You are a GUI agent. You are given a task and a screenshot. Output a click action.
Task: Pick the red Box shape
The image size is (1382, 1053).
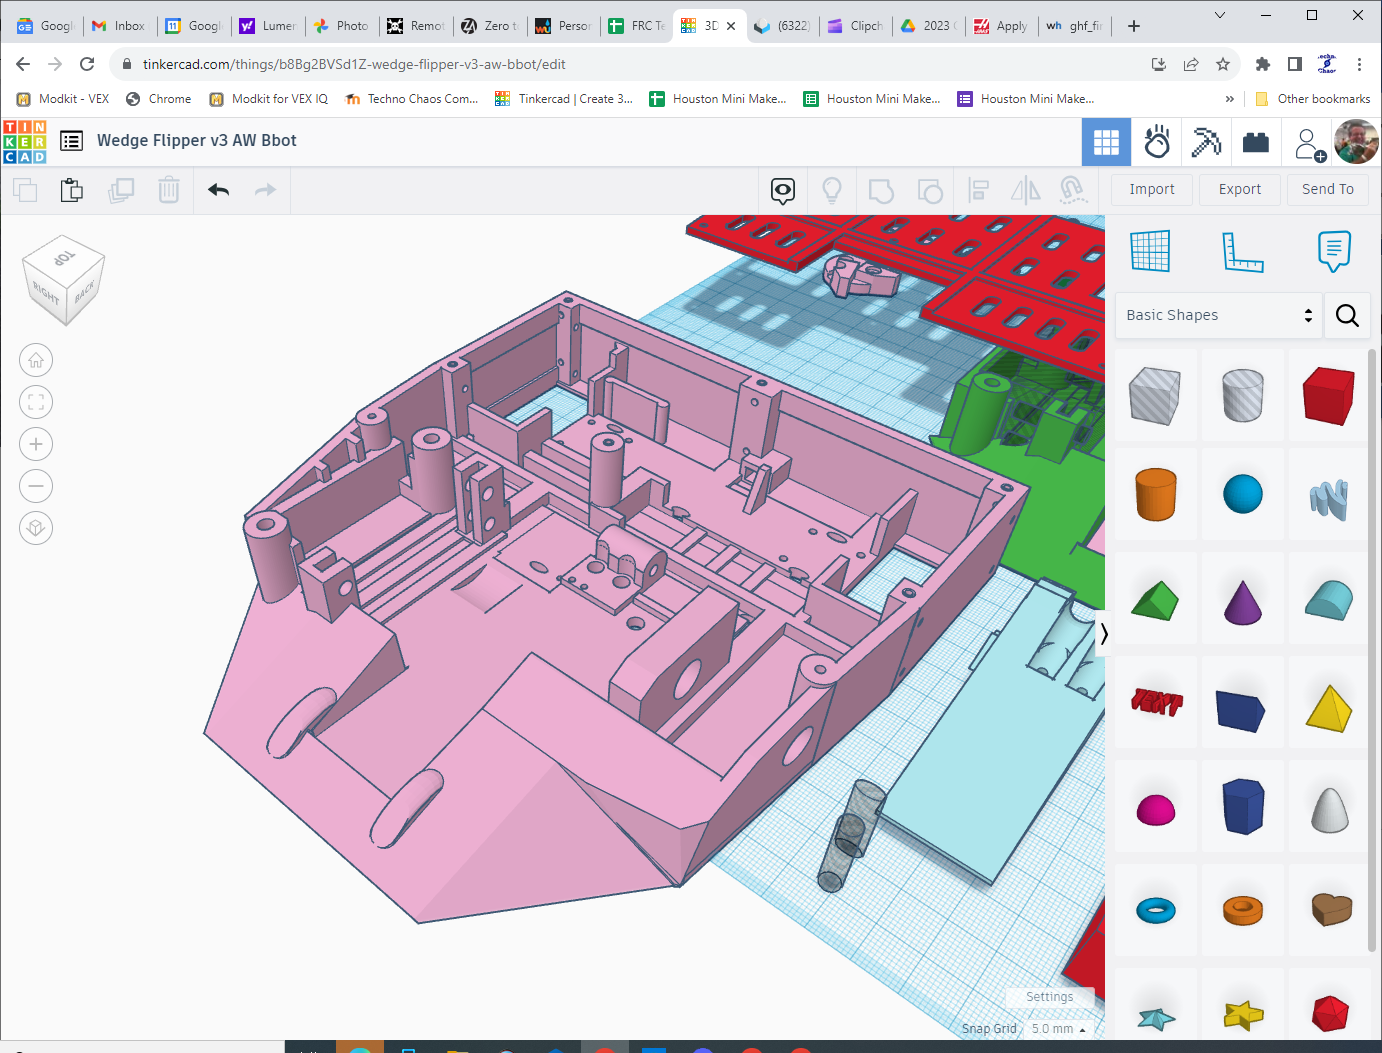(x=1328, y=396)
